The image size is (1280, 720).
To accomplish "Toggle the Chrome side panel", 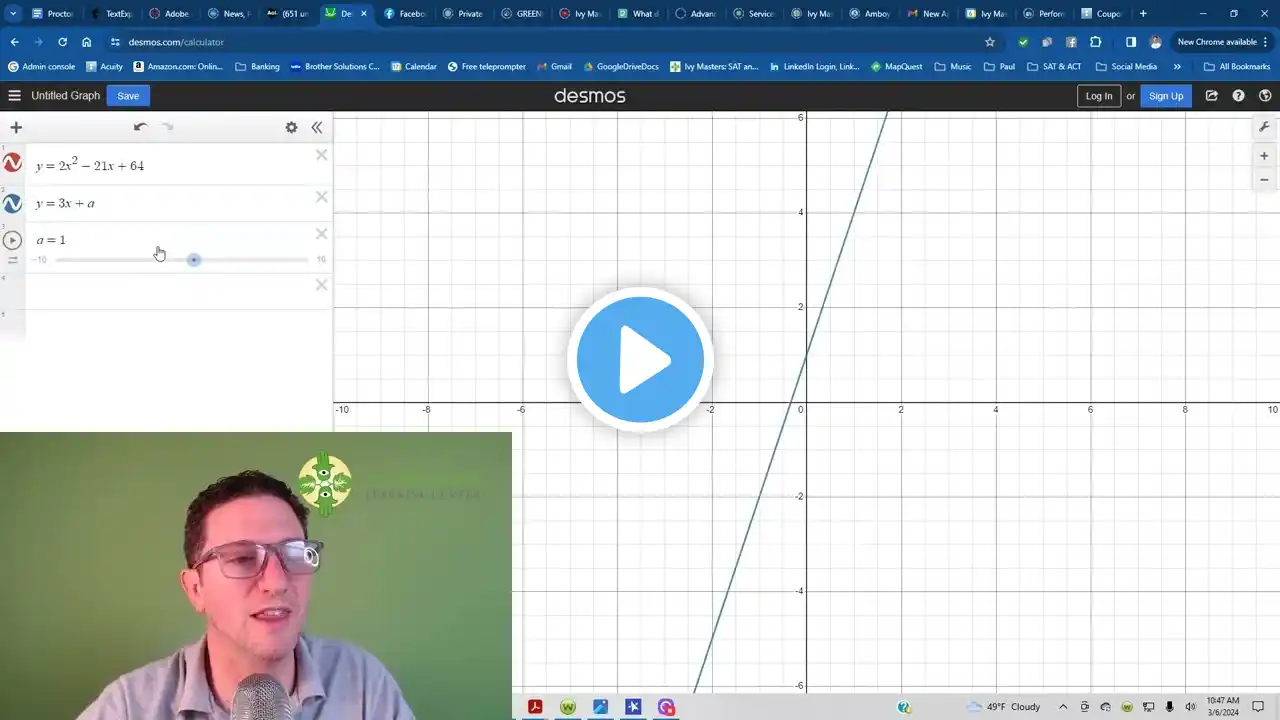I will (x=1131, y=42).
